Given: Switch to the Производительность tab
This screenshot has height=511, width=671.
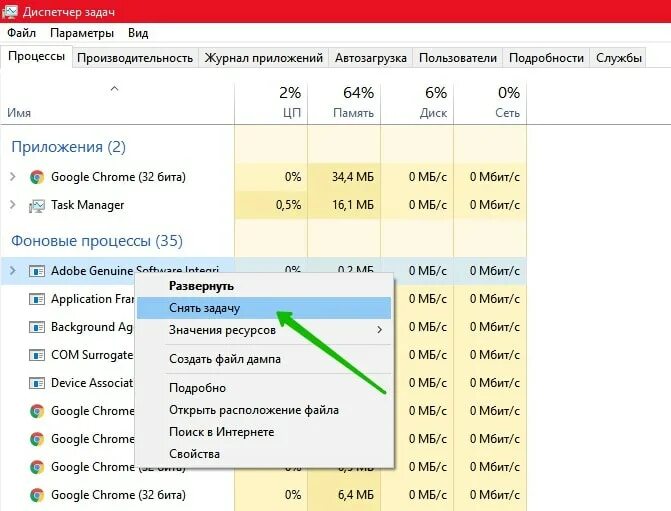Looking at the screenshot, I should (x=135, y=58).
